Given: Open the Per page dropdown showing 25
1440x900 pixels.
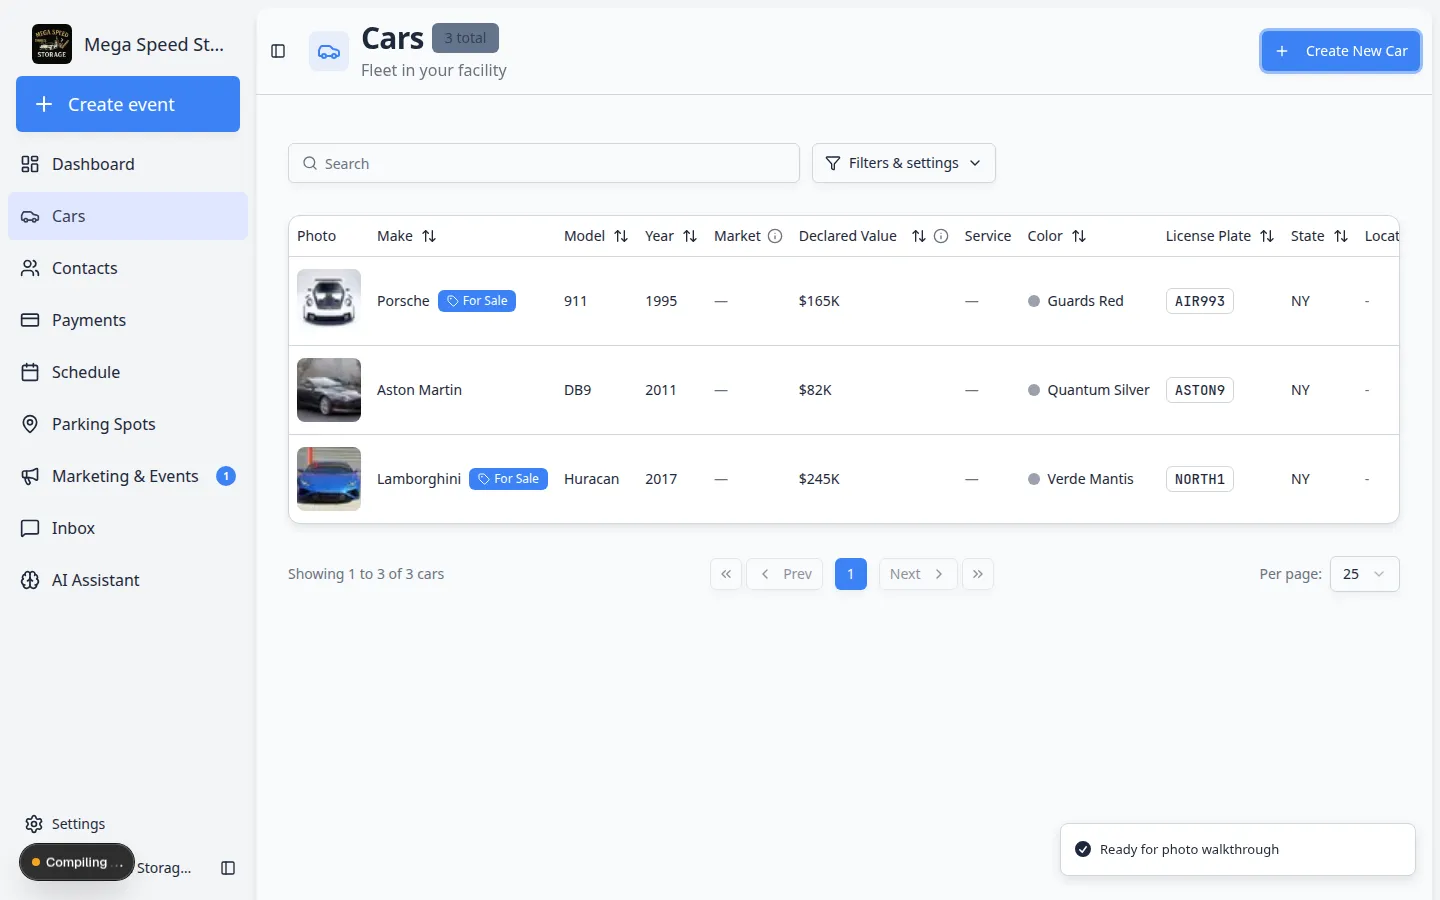Looking at the screenshot, I should (x=1365, y=574).
